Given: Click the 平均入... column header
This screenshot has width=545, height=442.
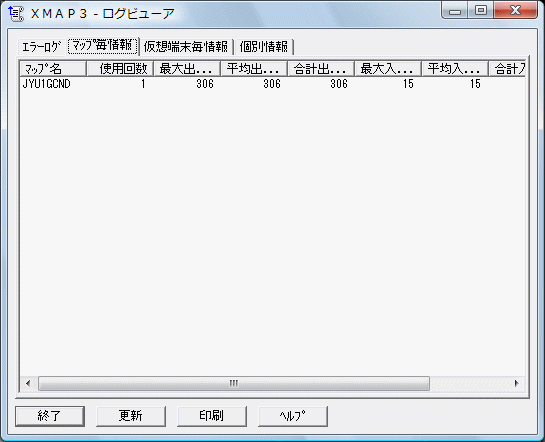Looking at the screenshot, I should pyautogui.click(x=456, y=69).
